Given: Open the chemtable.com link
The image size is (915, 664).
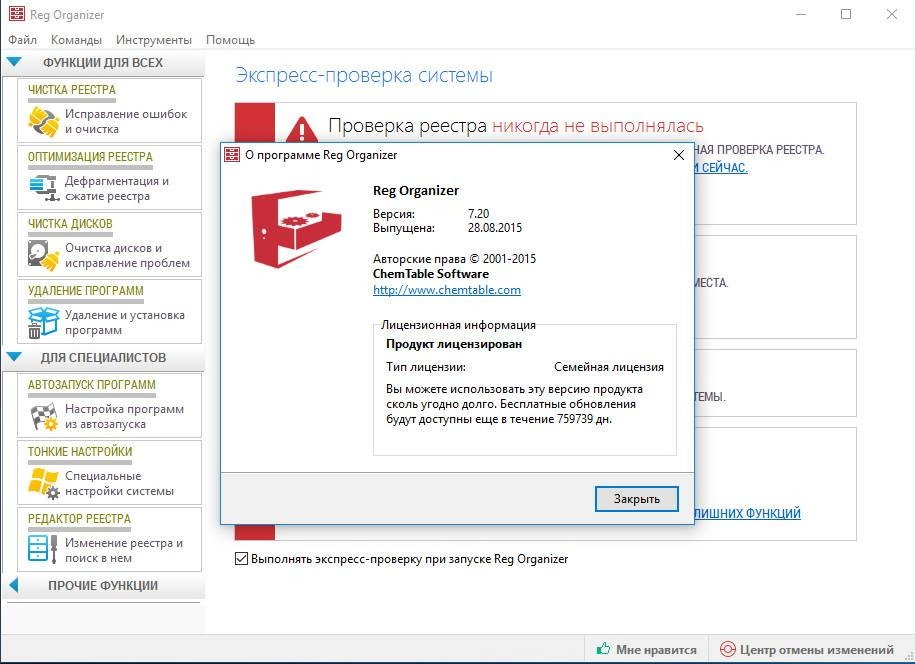Looking at the screenshot, I should tap(447, 290).
